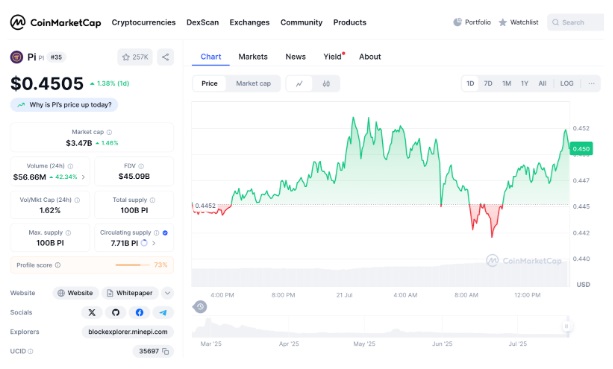613x369 pixels.
Task: Click the CoinMarketCap logo
Action: pyautogui.click(x=56, y=23)
